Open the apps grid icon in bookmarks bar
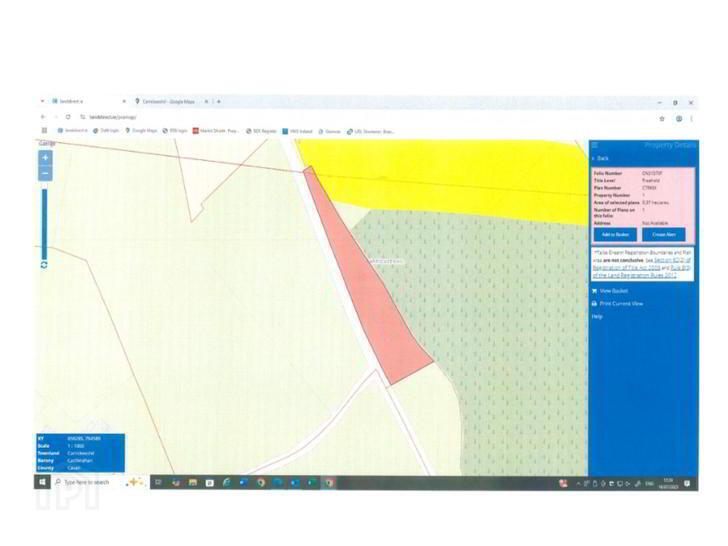The image size is (728, 546). point(45,131)
